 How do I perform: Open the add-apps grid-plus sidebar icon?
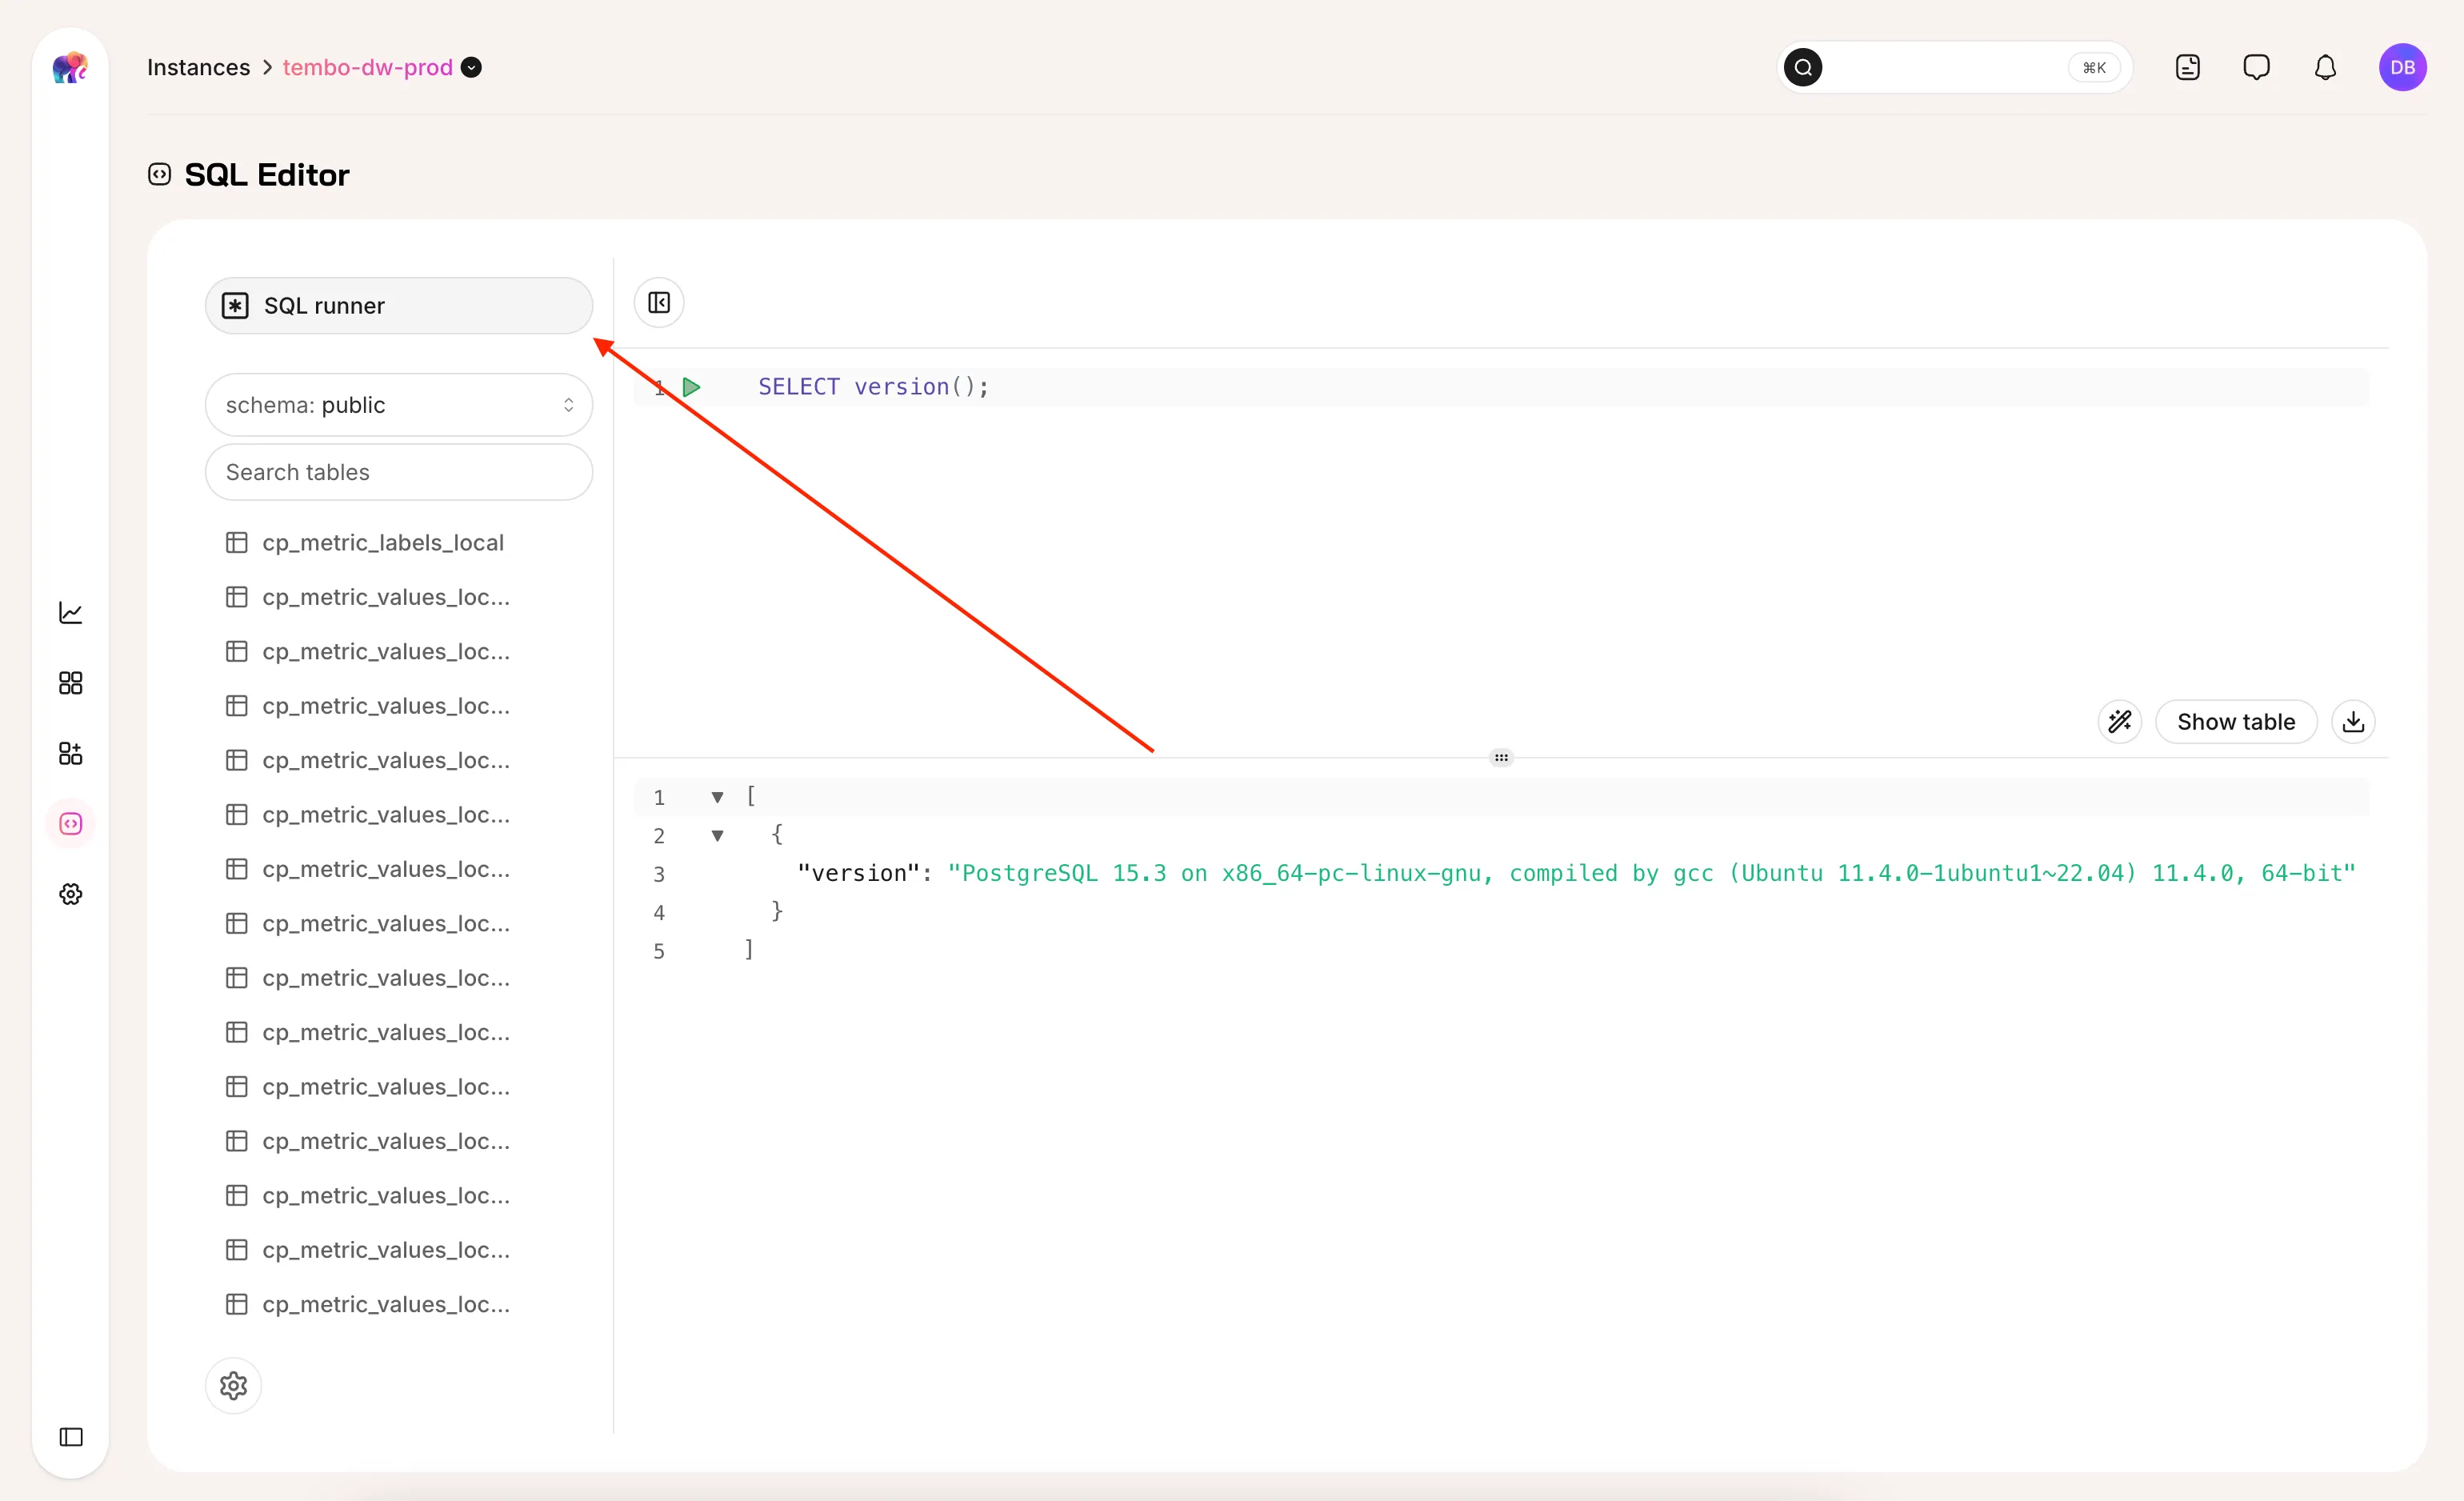(70, 753)
